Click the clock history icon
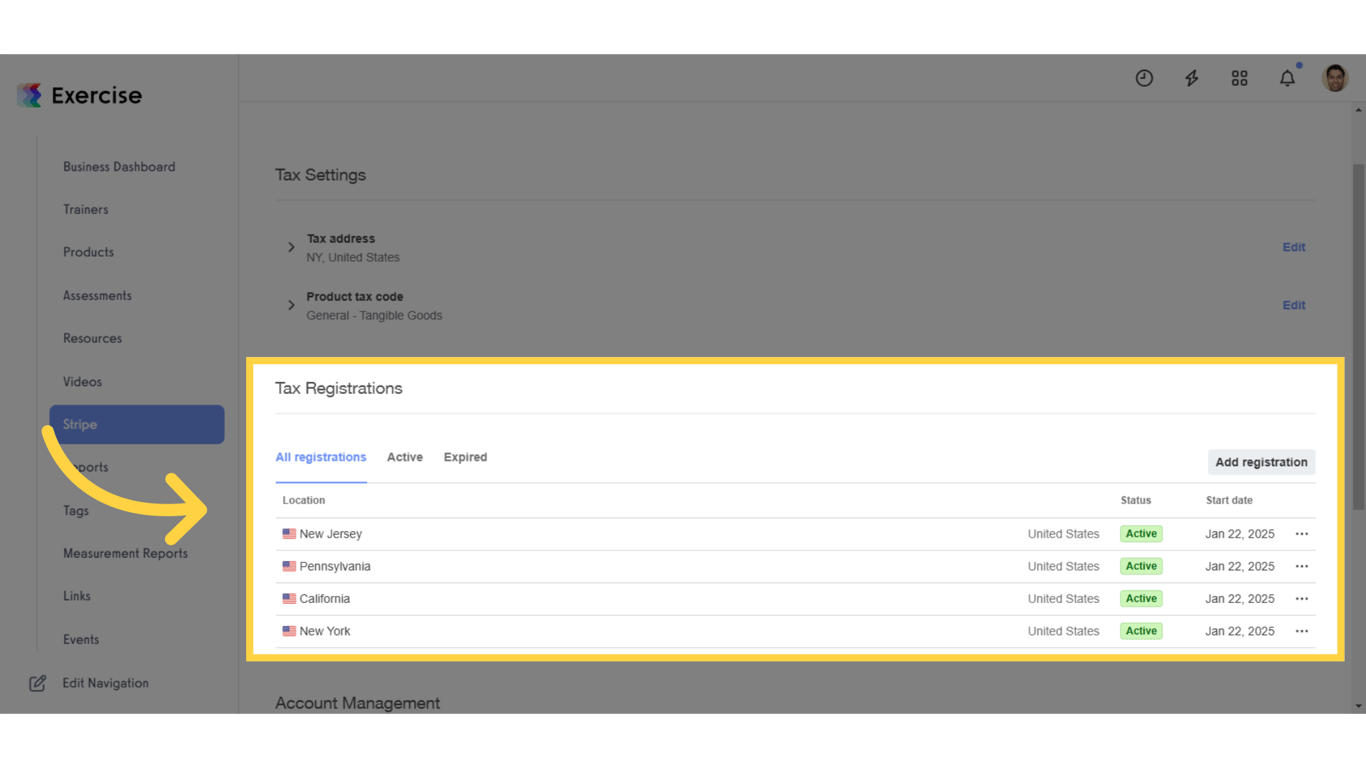 point(1144,77)
